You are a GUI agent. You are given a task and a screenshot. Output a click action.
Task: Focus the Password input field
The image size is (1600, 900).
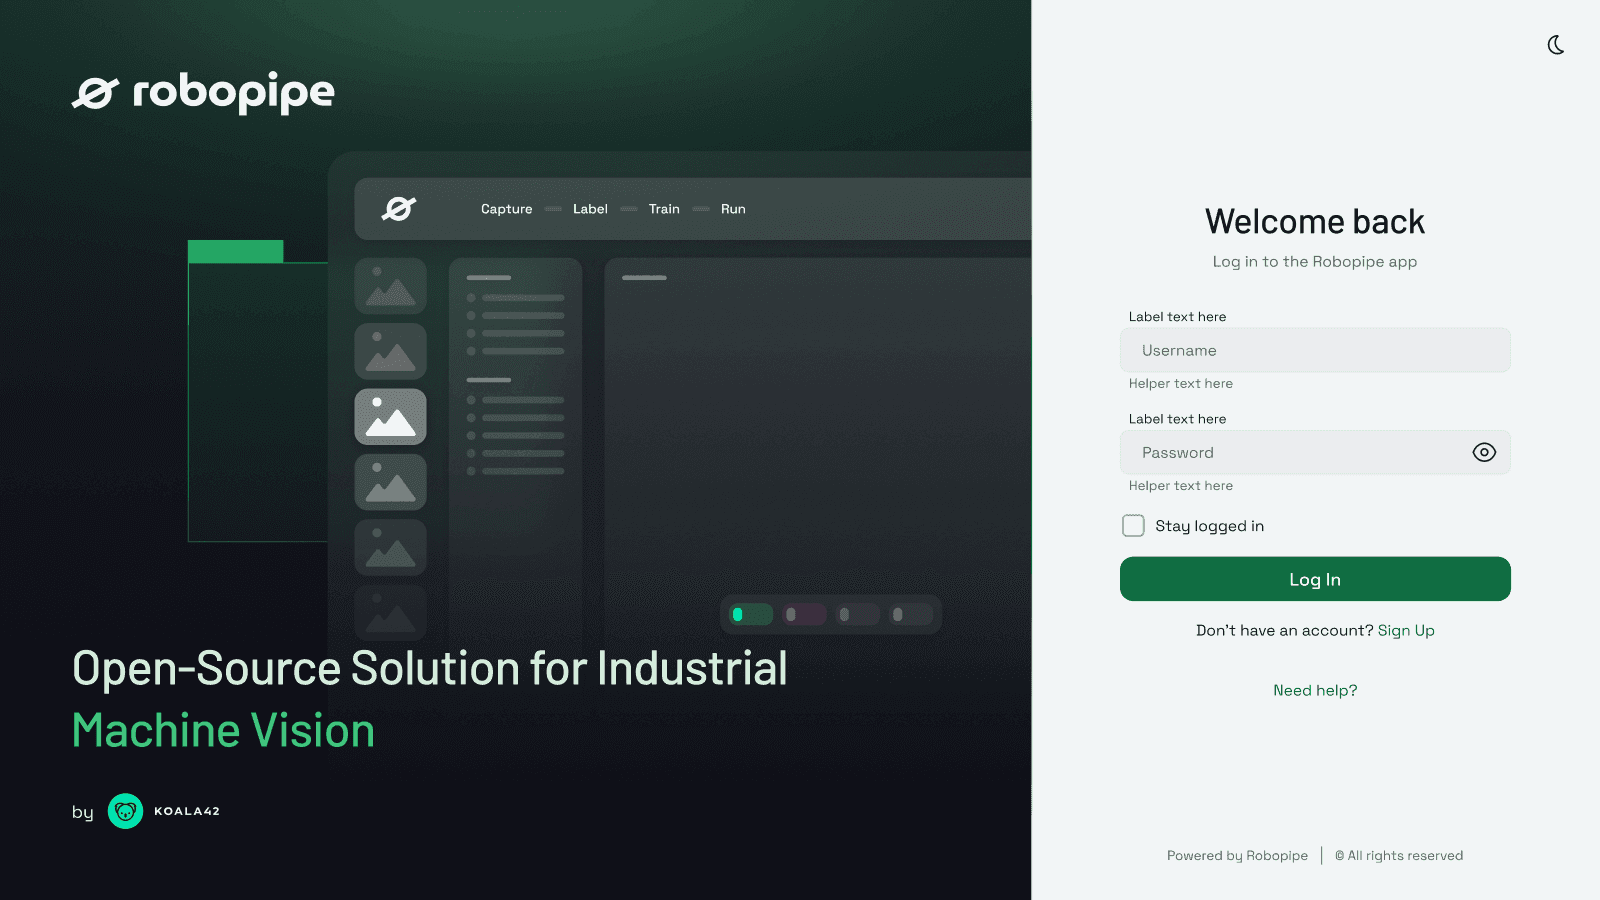1315,453
